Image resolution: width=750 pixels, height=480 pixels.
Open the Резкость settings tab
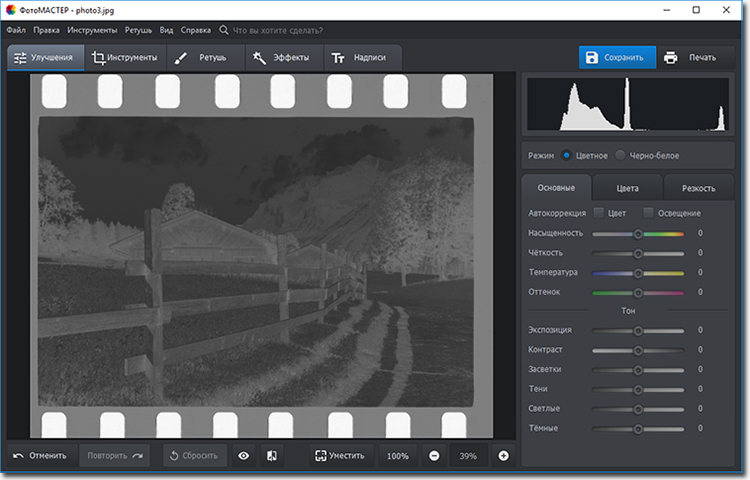[x=698, y=188]
